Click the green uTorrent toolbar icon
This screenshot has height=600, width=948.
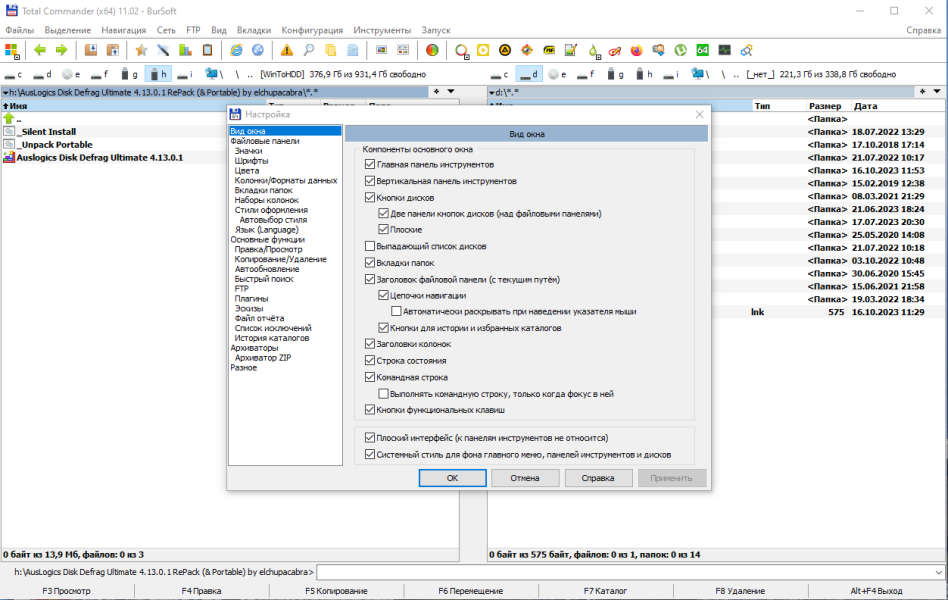[681, 50]
